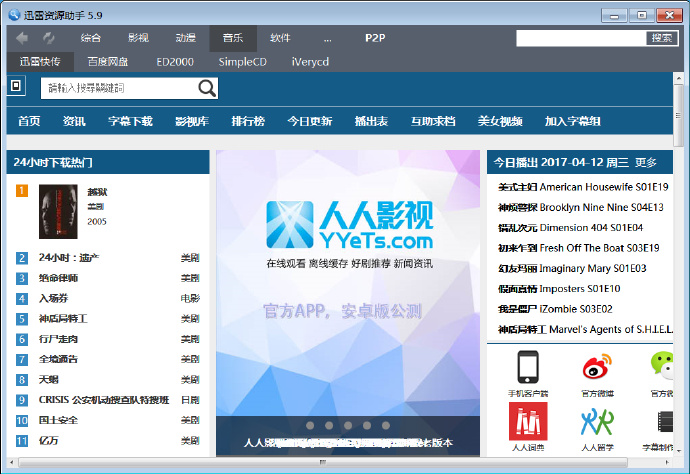This screenshot has width=690, height=474.
Task: Open Fresh Off The Boat S03E19 link
Action: (x=579, y=248)
